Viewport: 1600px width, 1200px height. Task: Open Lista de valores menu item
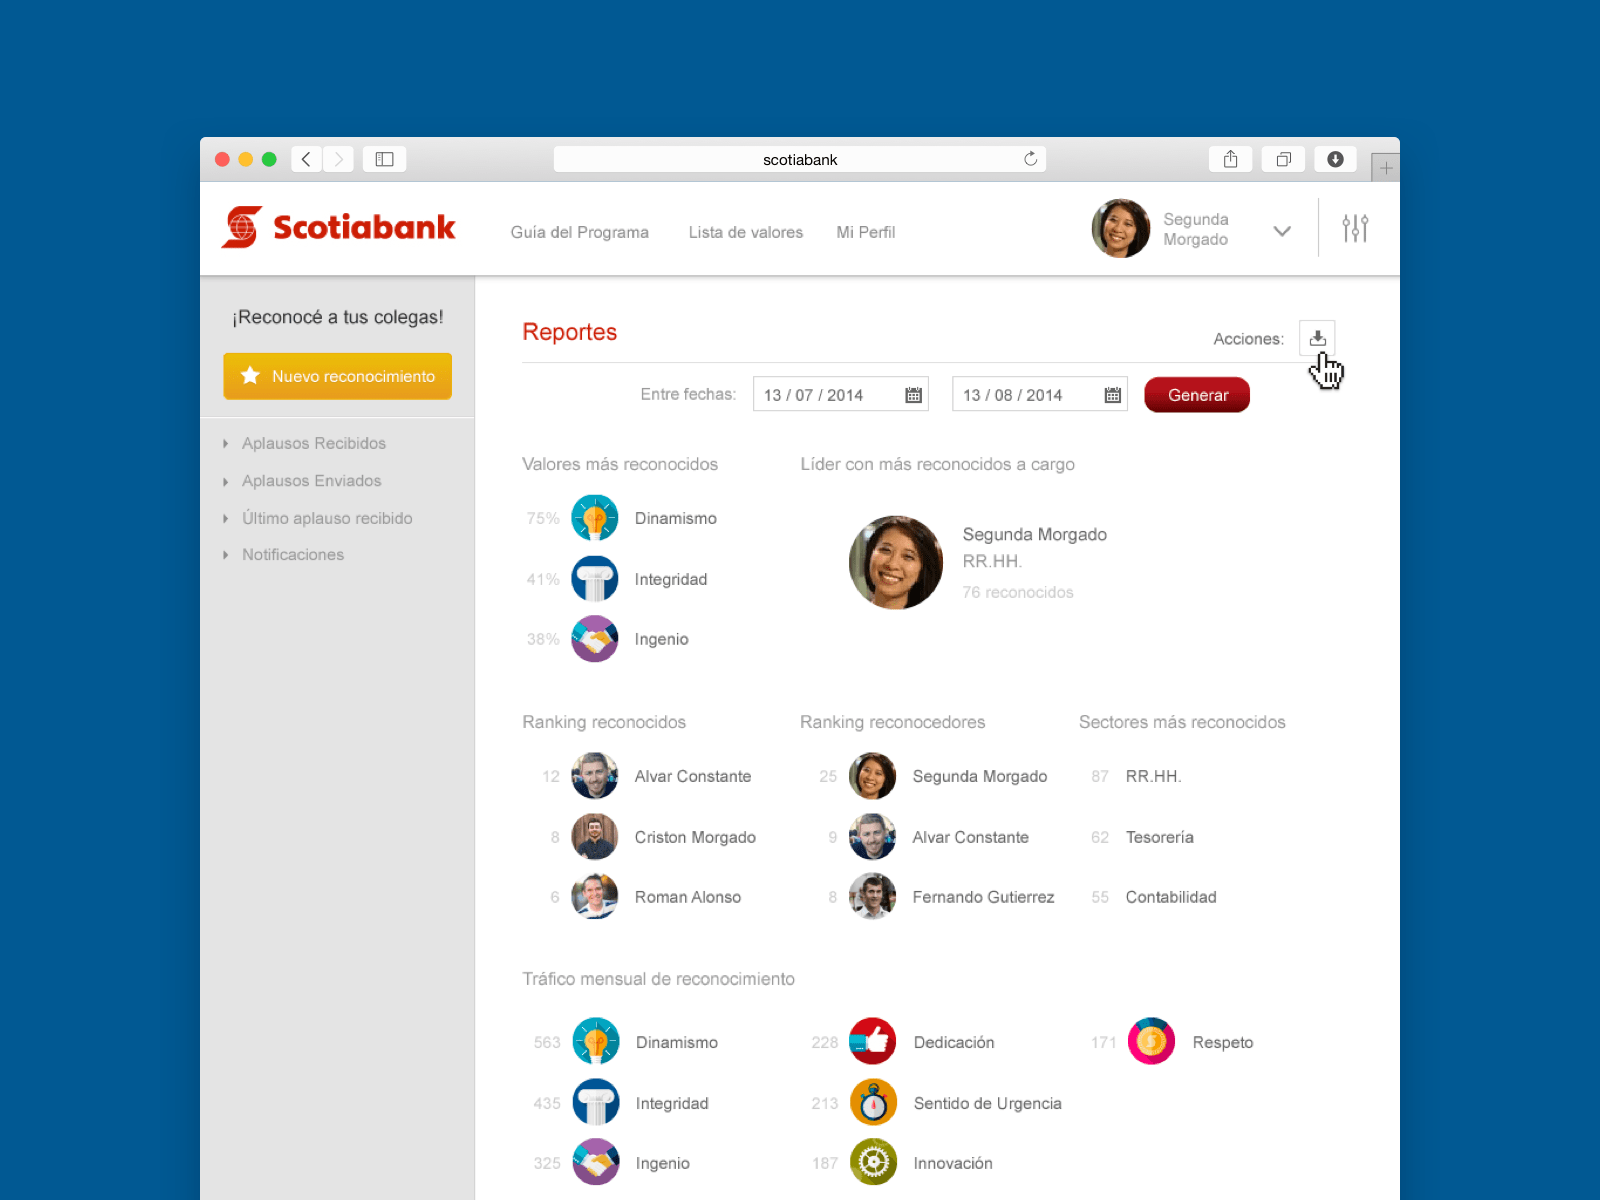coord(746,232)
